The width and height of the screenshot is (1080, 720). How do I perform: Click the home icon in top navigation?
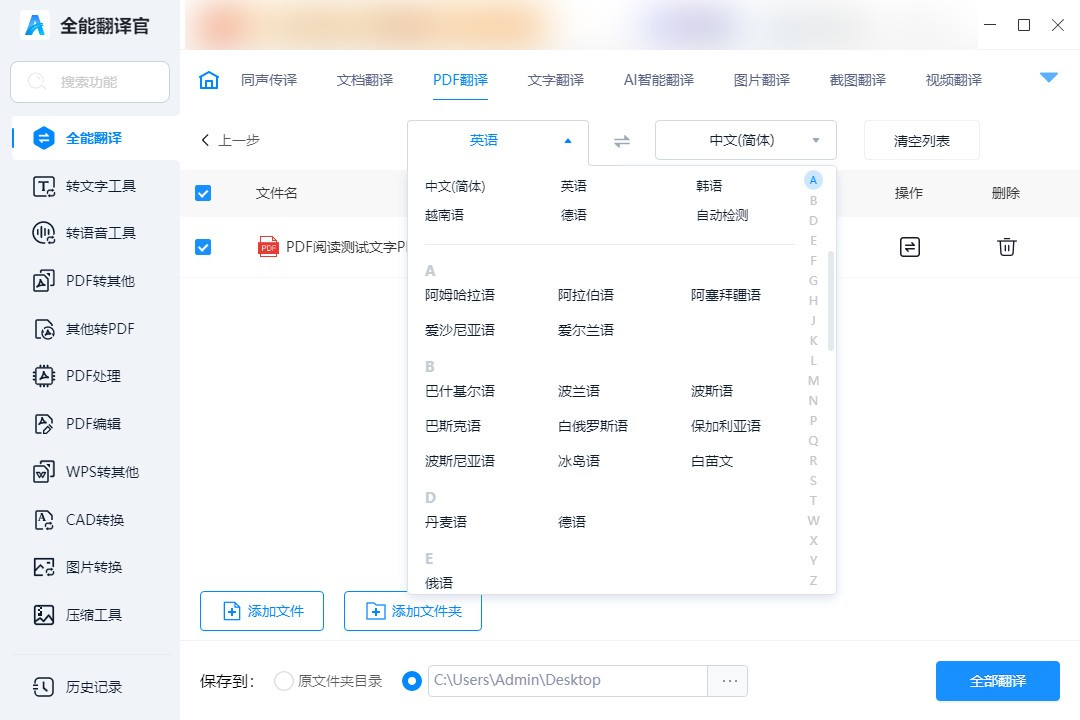208,79
